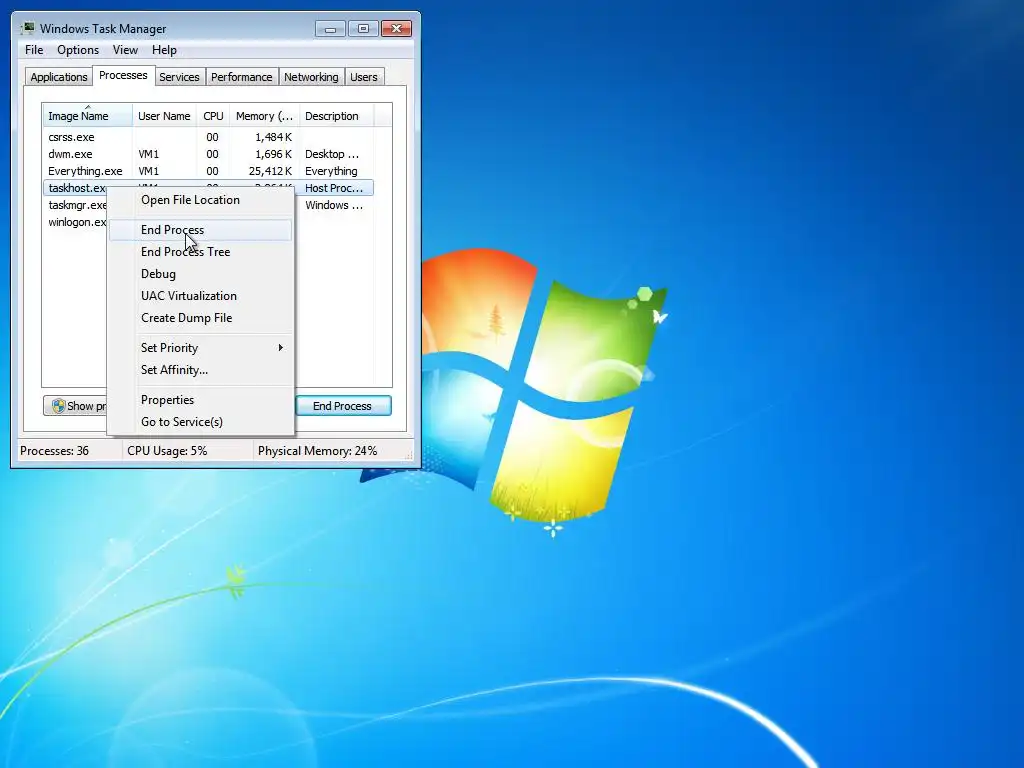1024x768 pixels.
Task: Expand the Set Priority submenu arrow
Action: tap(280, 347)
